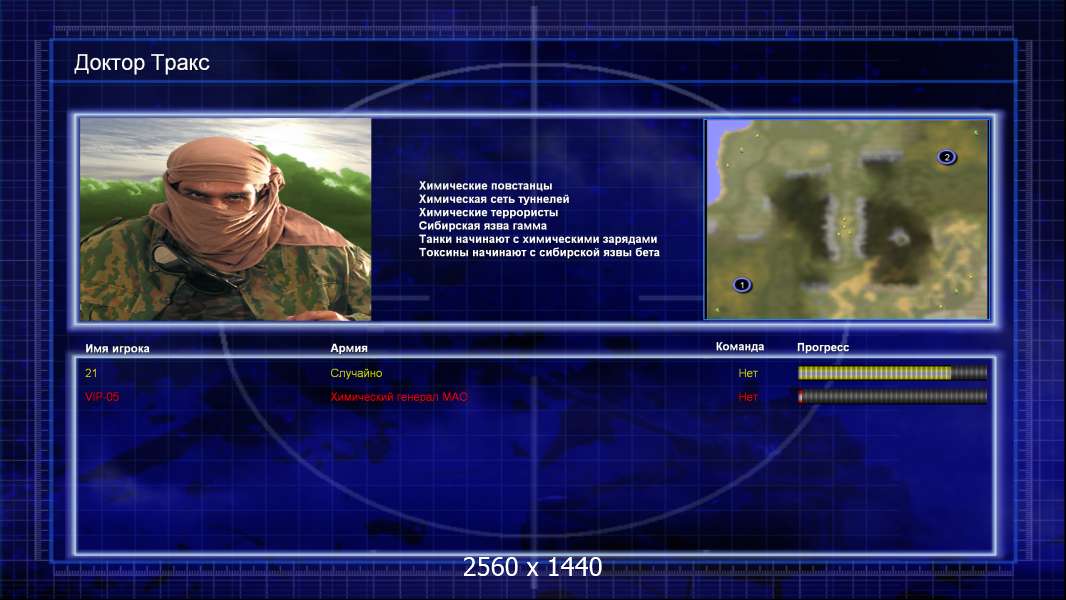Click army value Химический генерал МАО
Screen dimensions: 1066x600
pyautogui.click(x=399, y=397)
